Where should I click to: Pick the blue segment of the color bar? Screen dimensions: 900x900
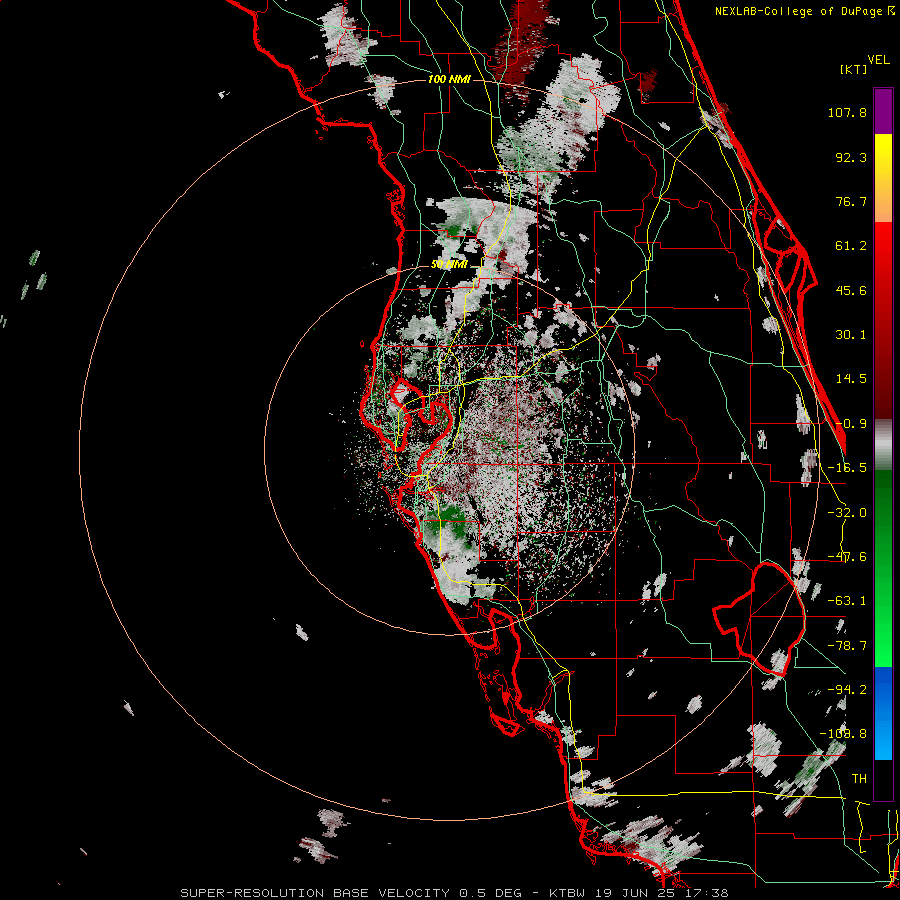coord(883,713)
